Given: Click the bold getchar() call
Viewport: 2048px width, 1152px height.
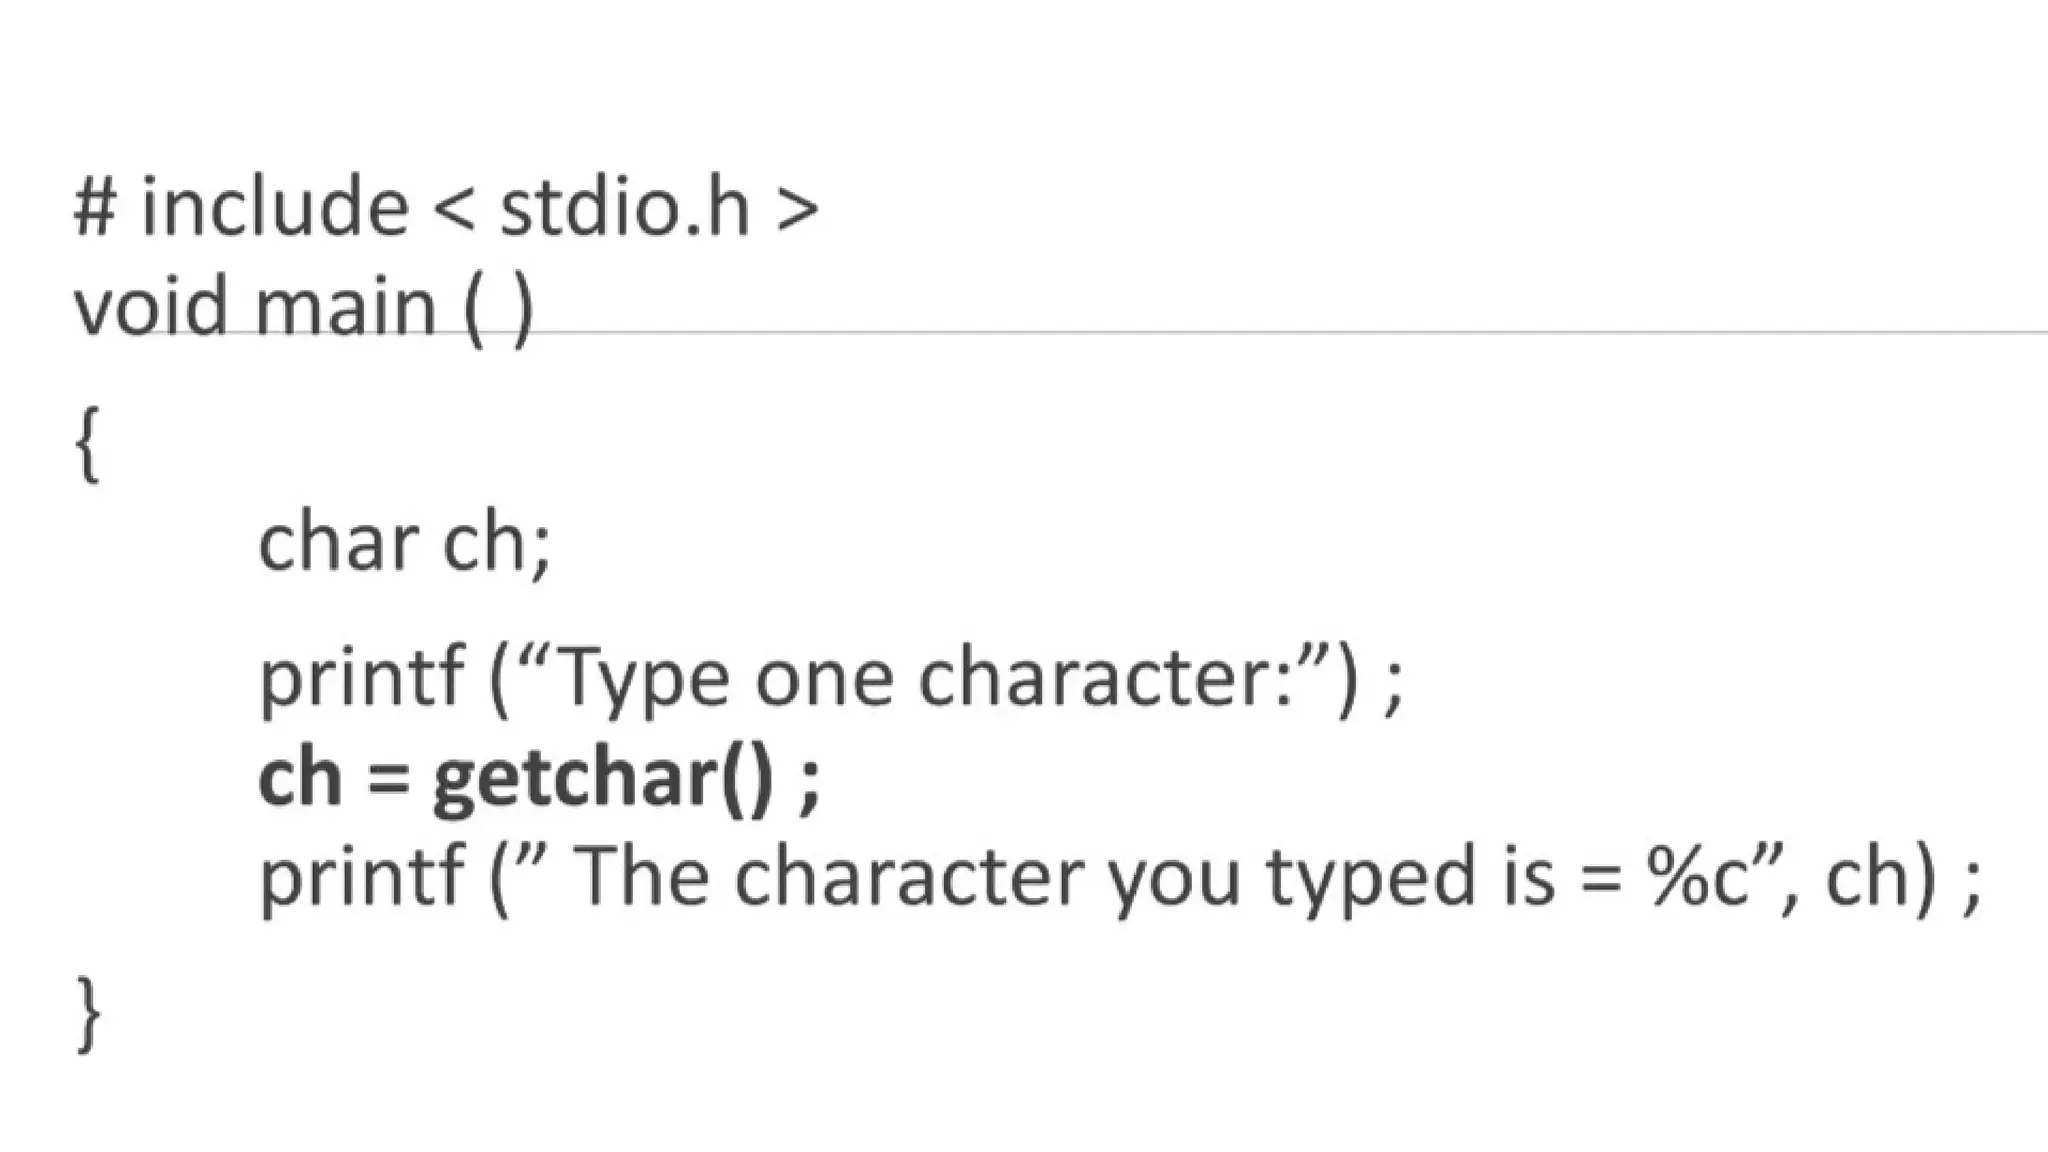Looking at the screenshot, I should (603, 778).
